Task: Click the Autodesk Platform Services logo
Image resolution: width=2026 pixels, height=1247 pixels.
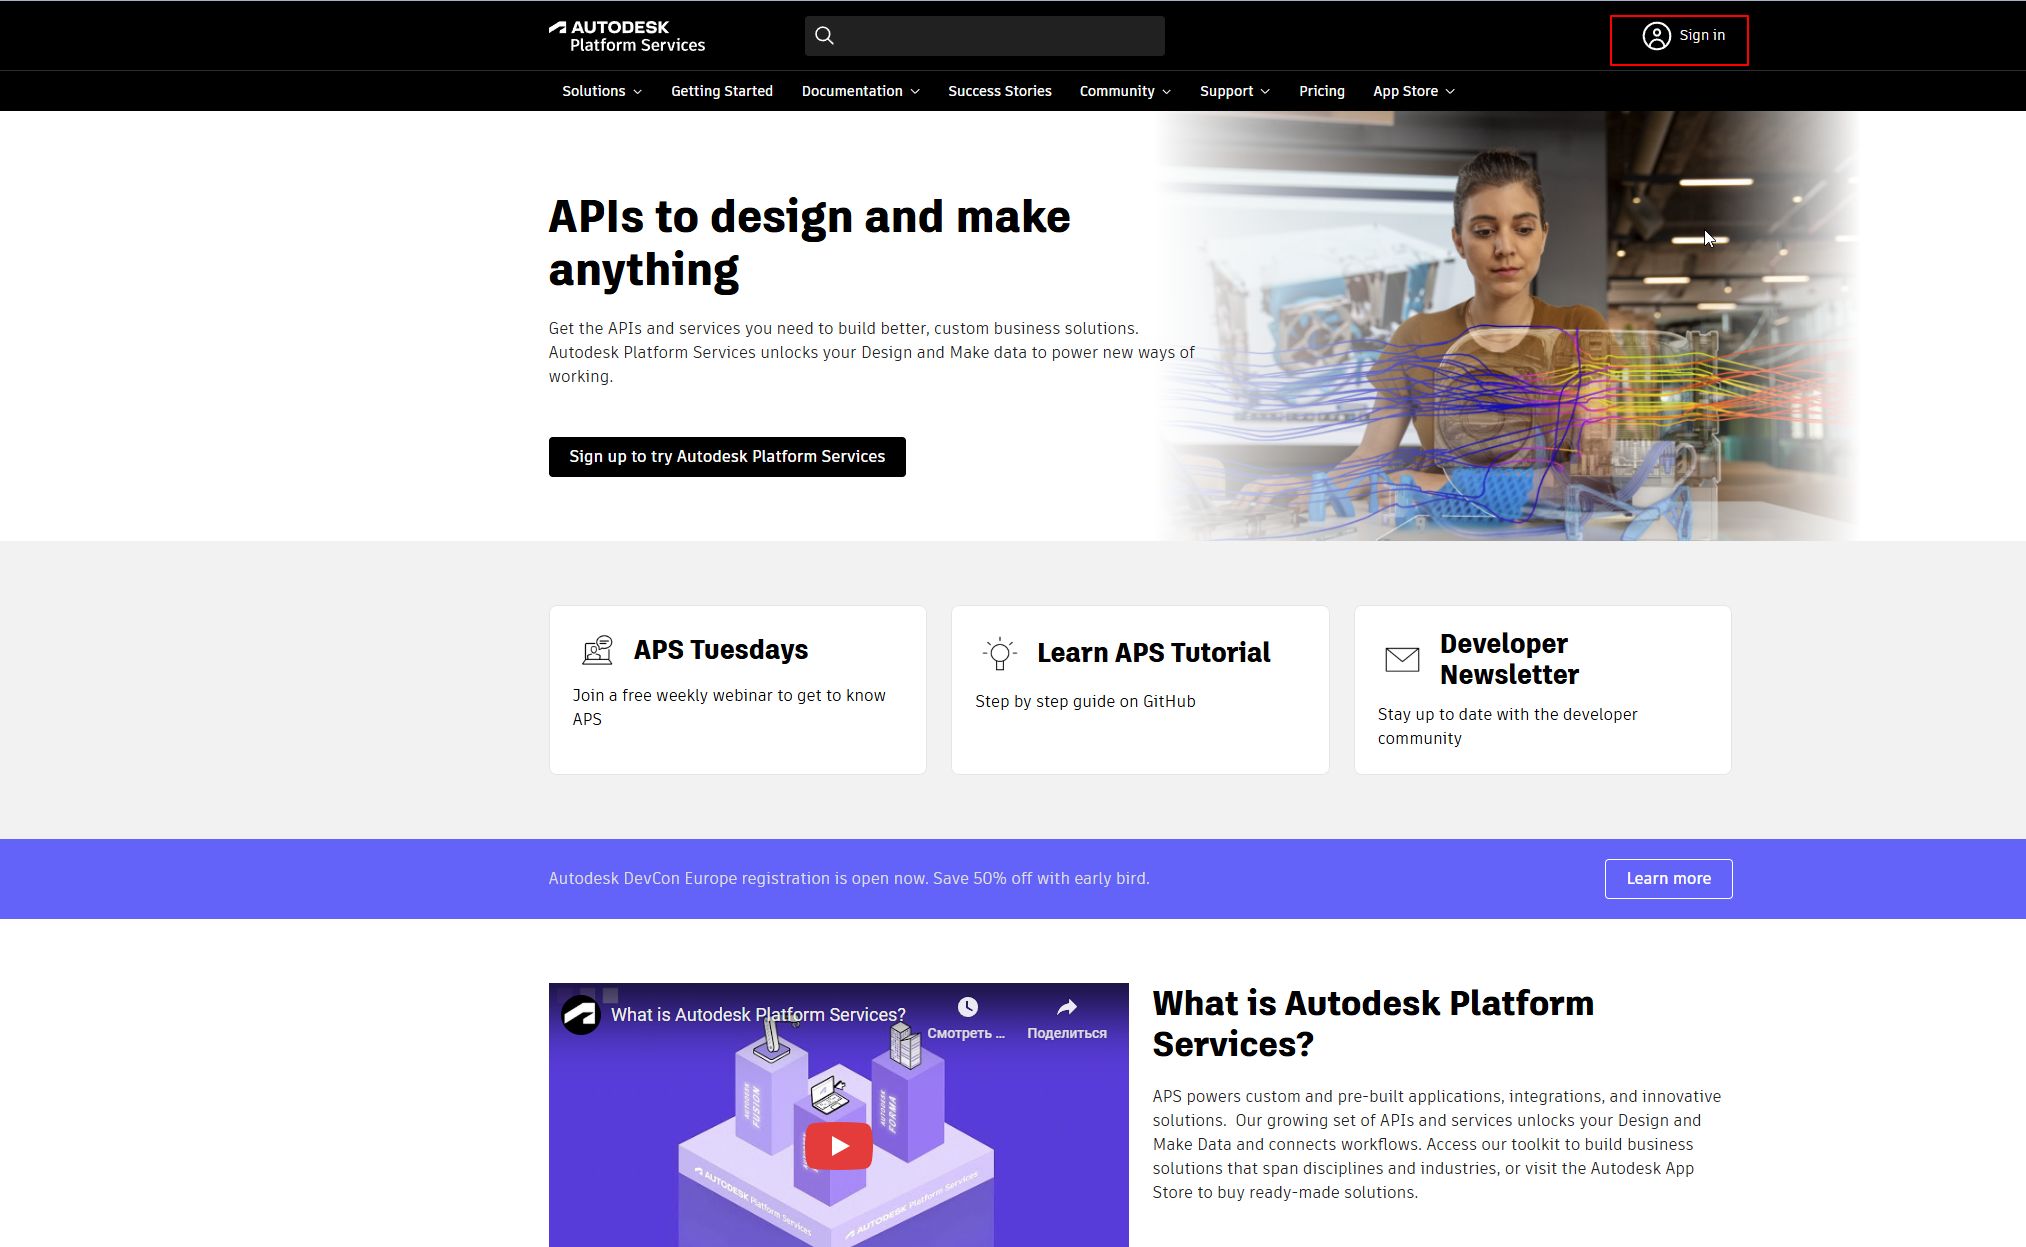Action: coord(627,36)
